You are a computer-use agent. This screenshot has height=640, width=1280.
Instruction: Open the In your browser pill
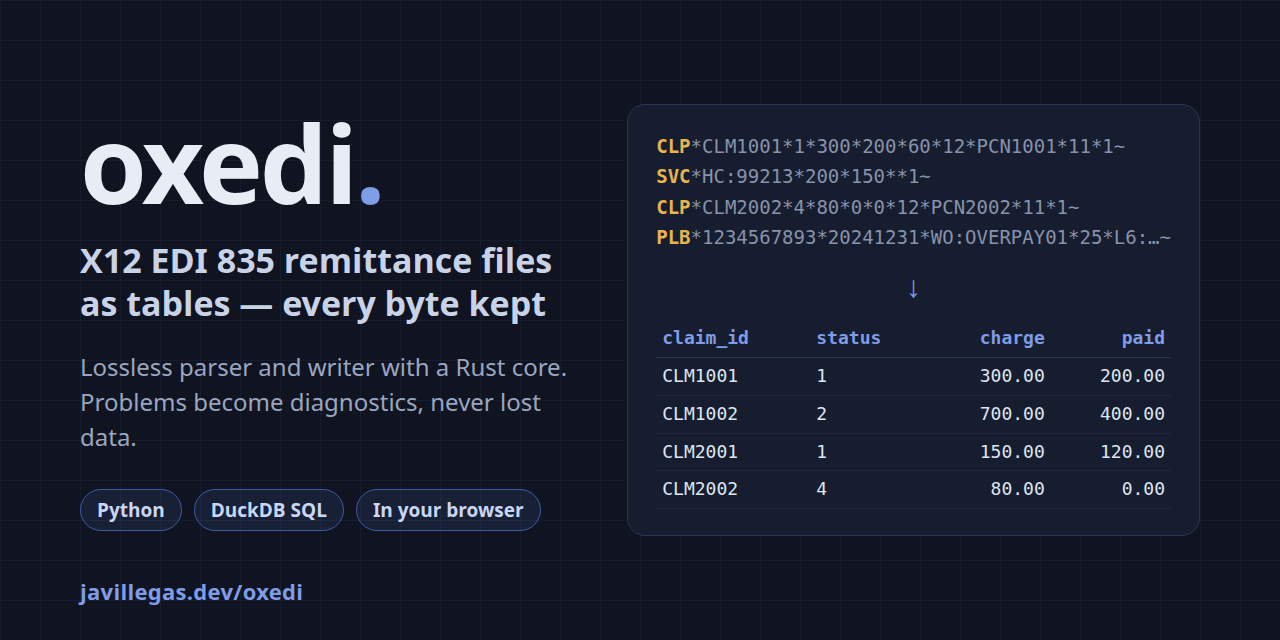coord(448,510)
